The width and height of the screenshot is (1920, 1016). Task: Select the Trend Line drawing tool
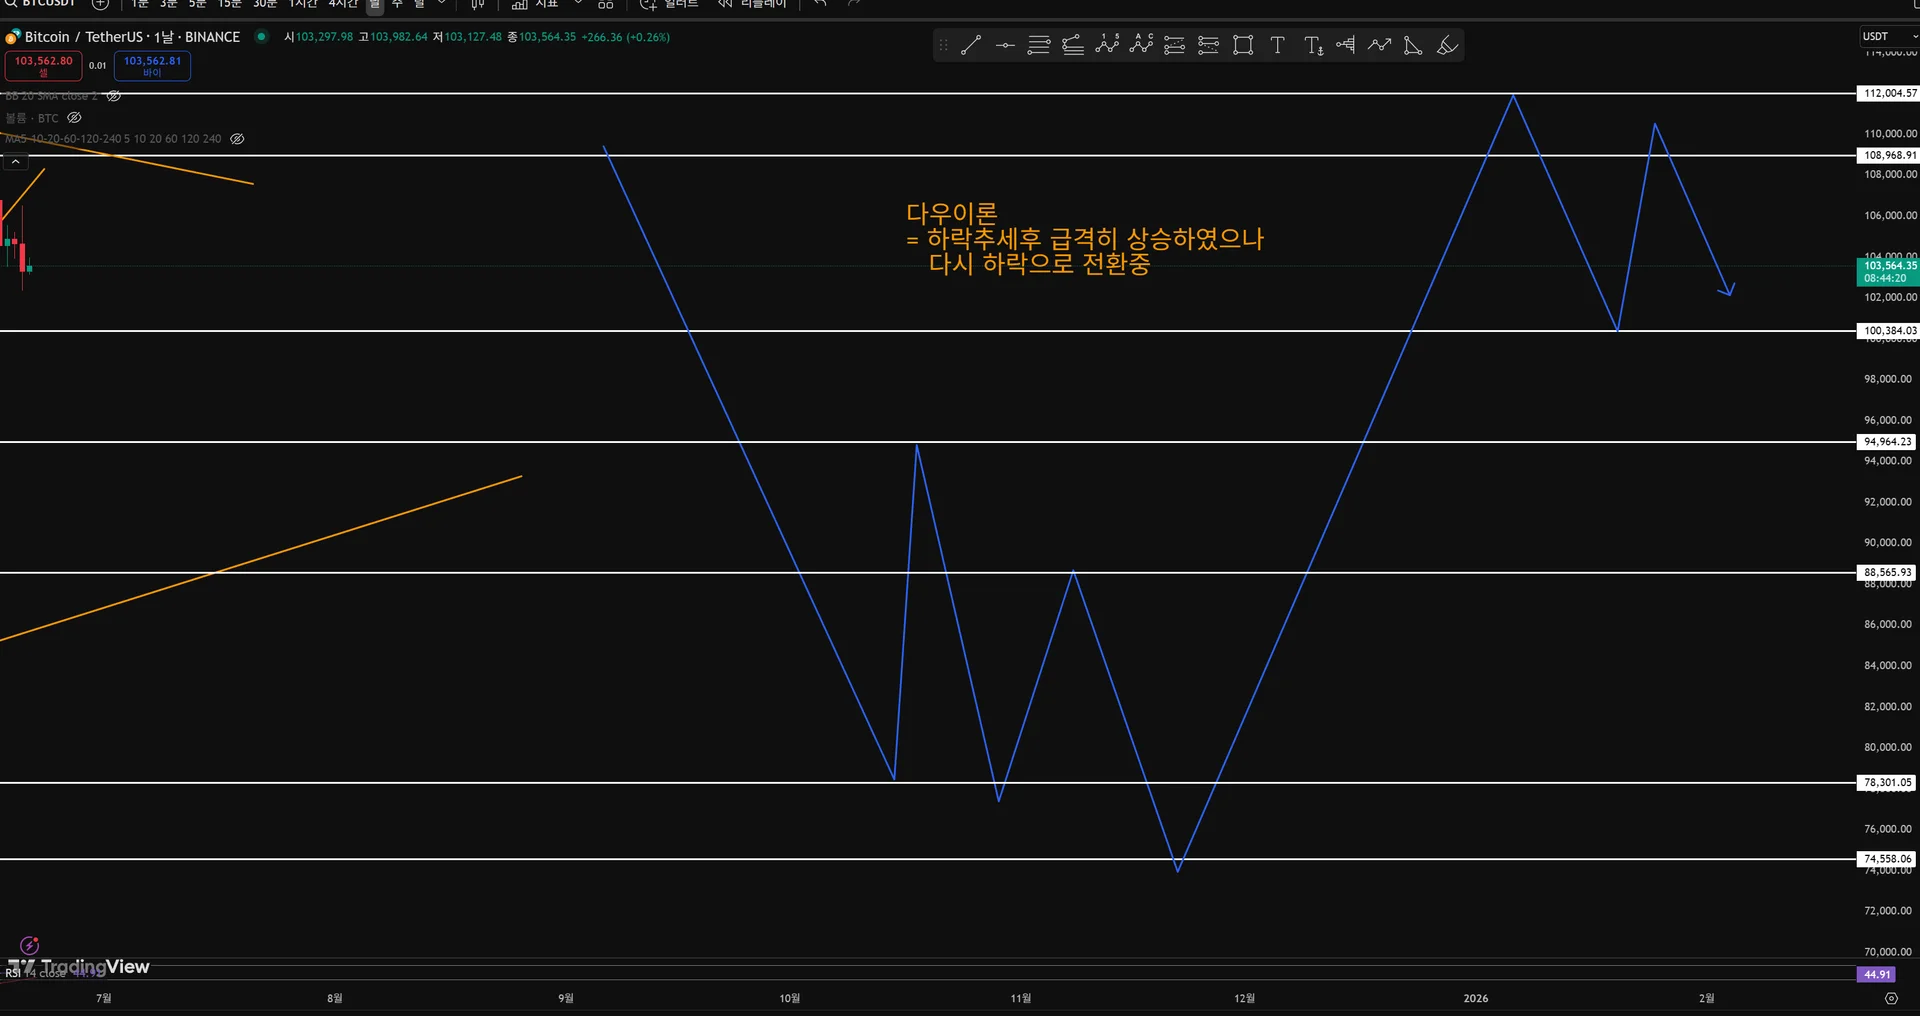click(971, 45)
